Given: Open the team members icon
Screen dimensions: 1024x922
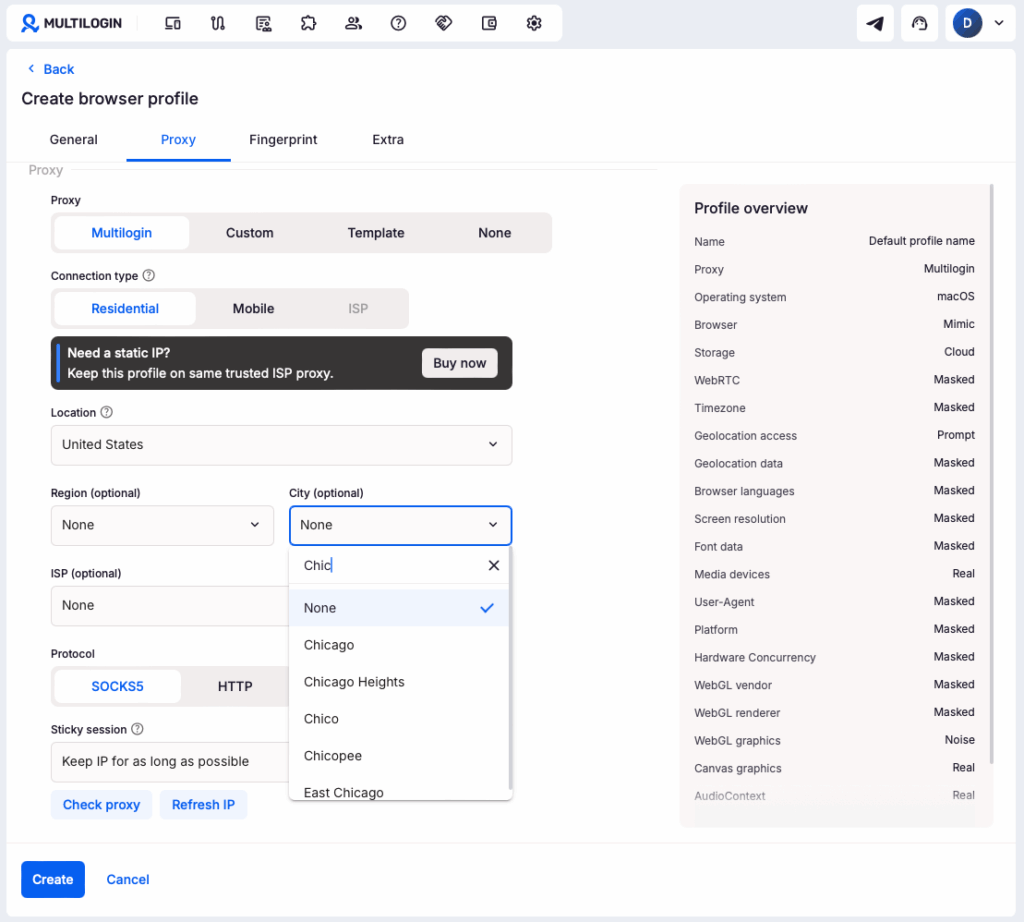Looking at the screenshot, I should click(353, 24).
